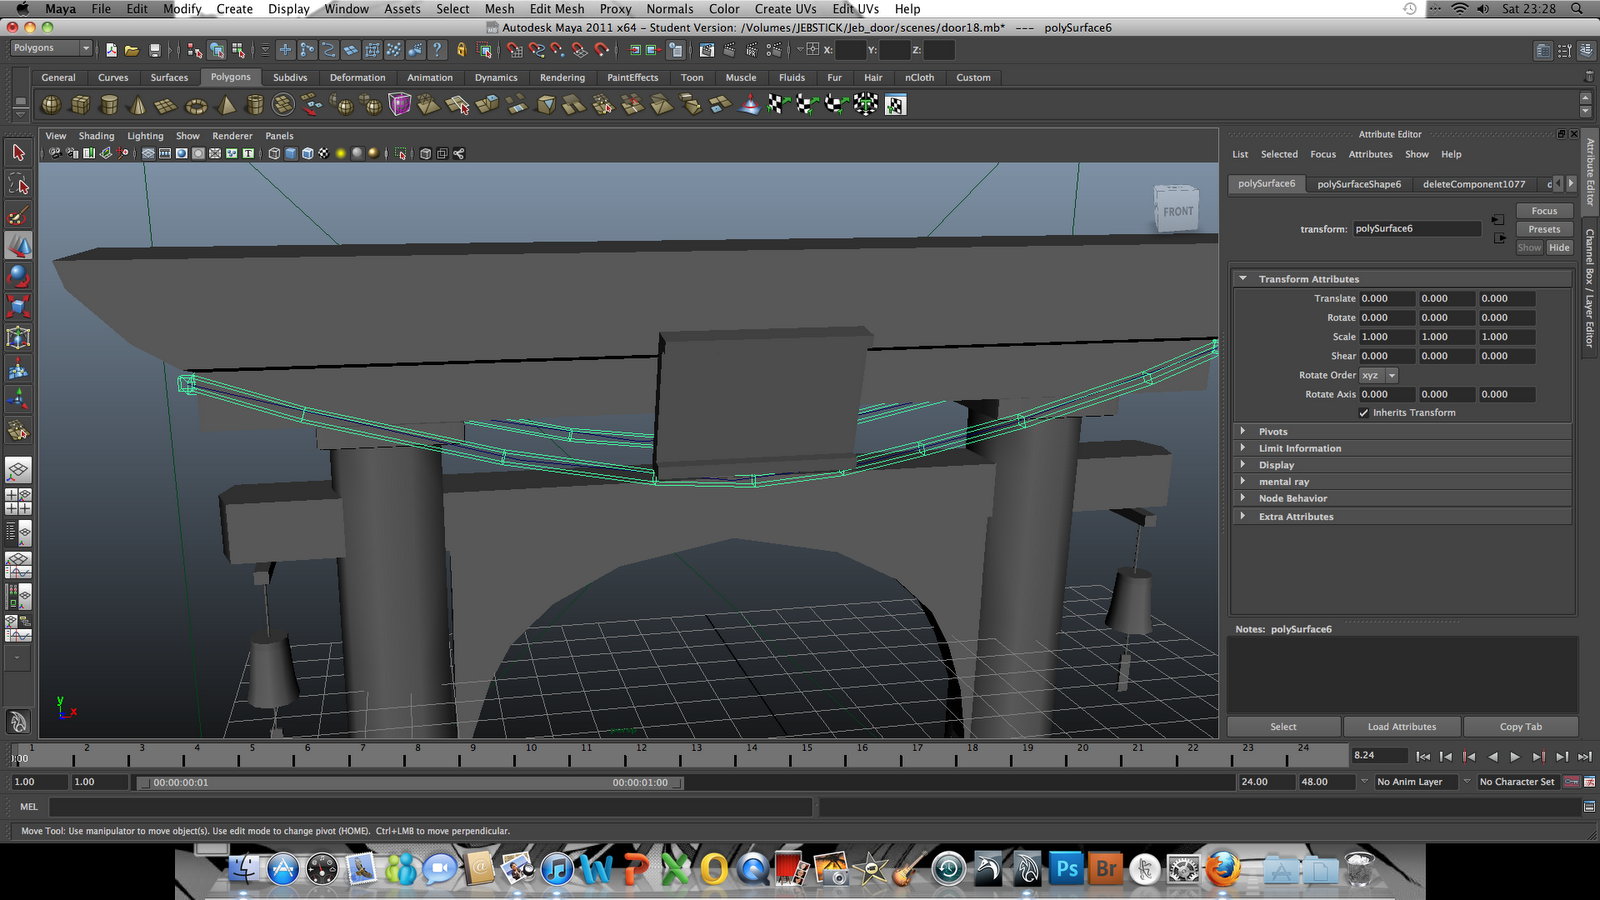Switch to the polySurfaceShape6 tab
This screenshot has width=1600, height=900.
(x=1358, y=184)
